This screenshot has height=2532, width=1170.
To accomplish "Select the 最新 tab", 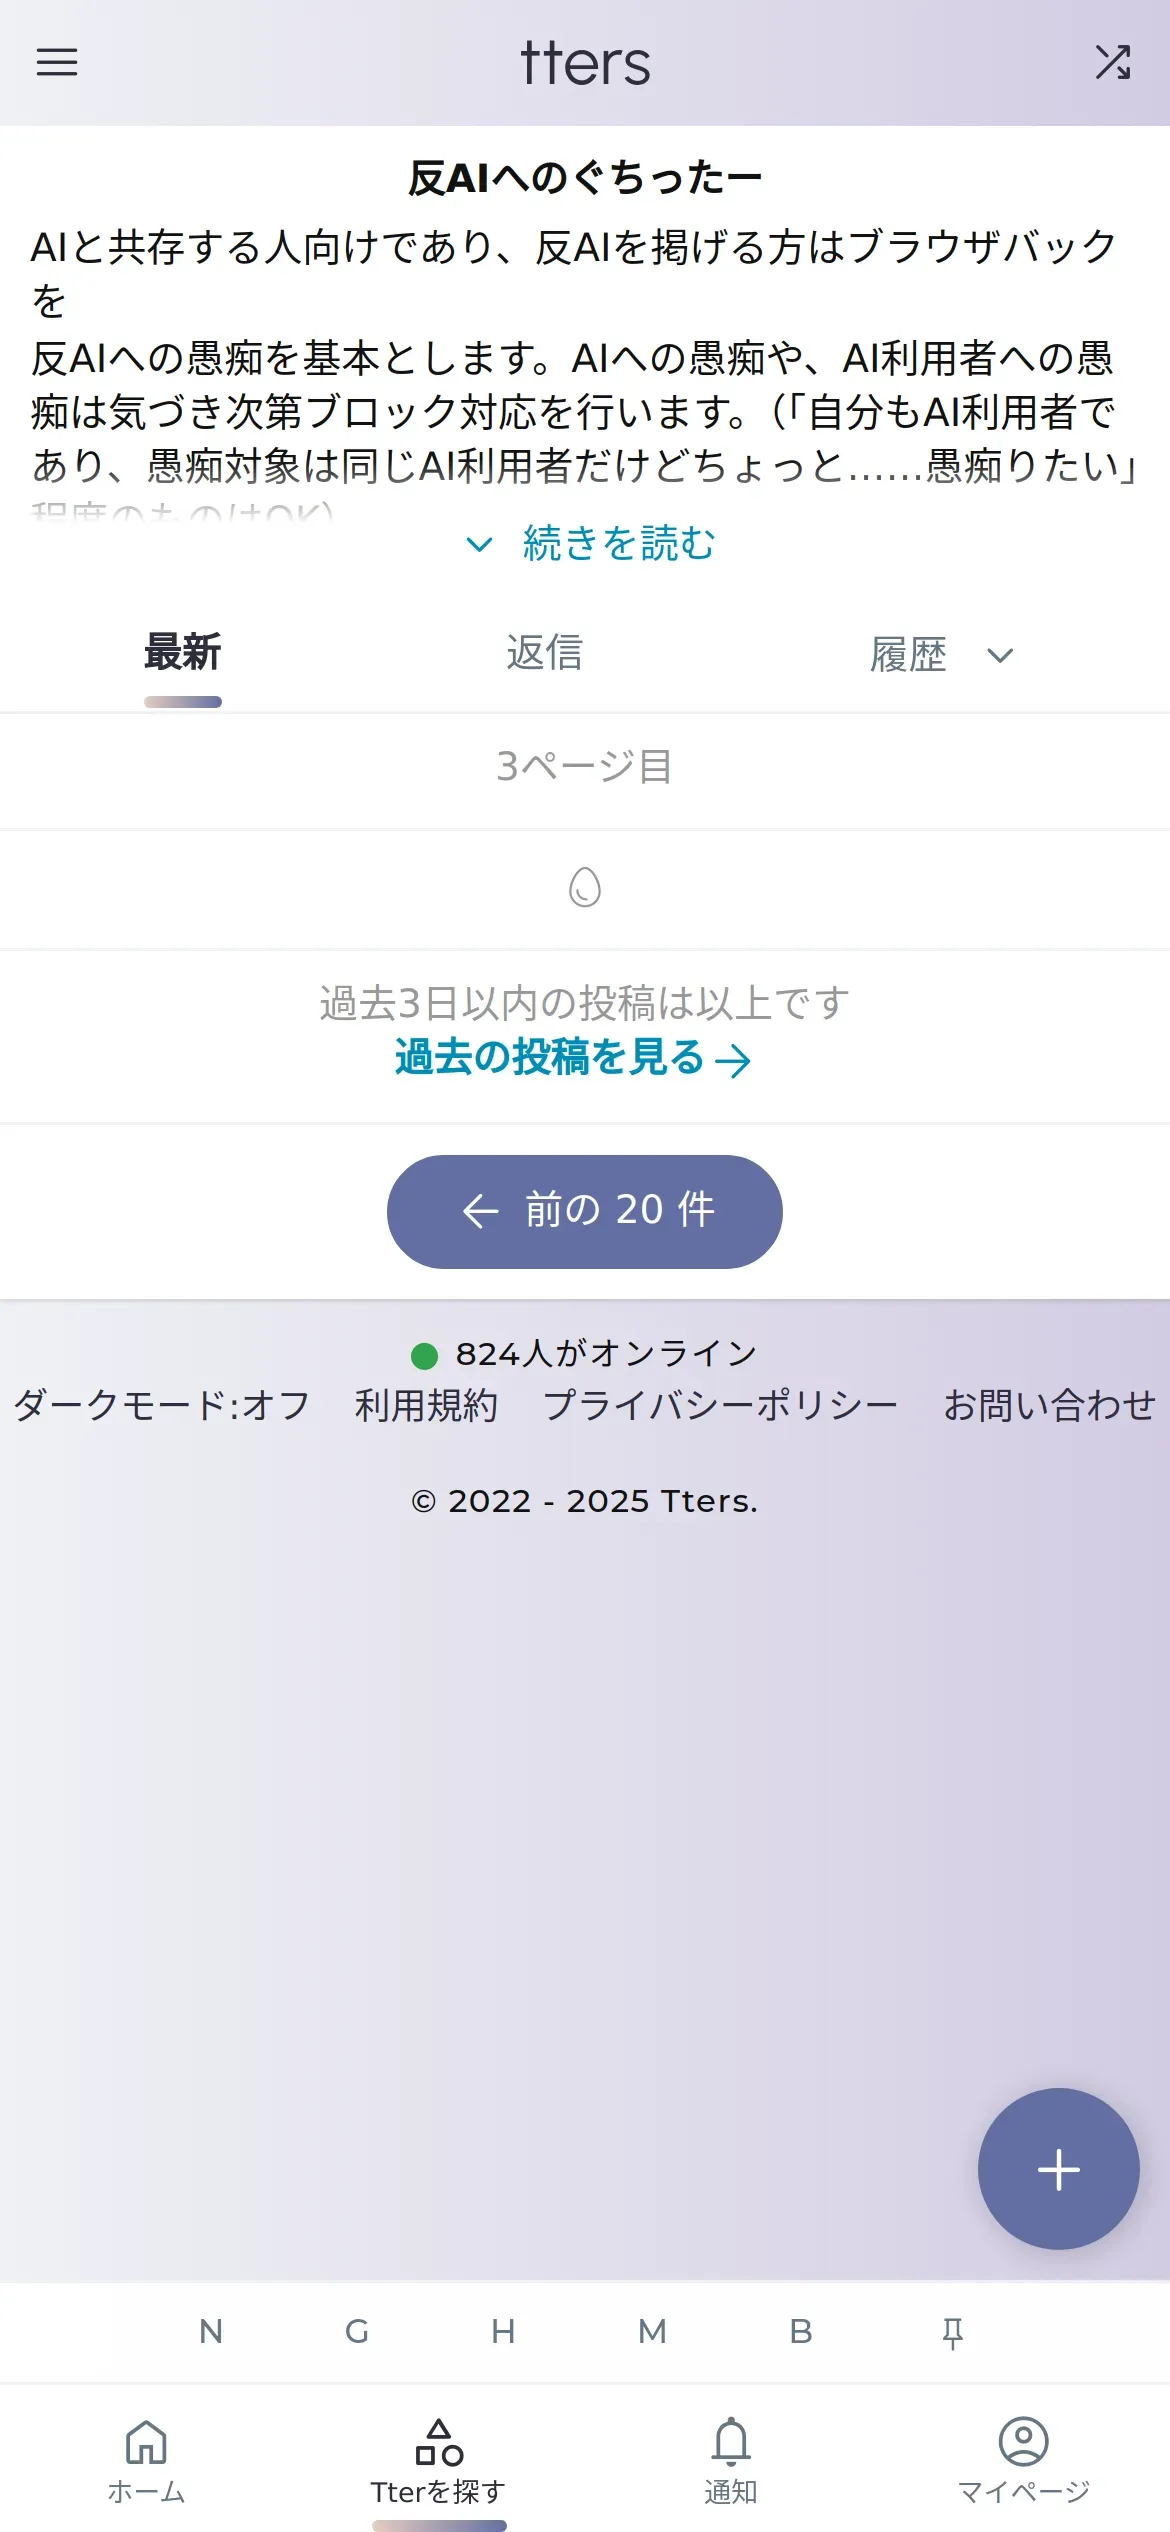I will click(183, 653).
